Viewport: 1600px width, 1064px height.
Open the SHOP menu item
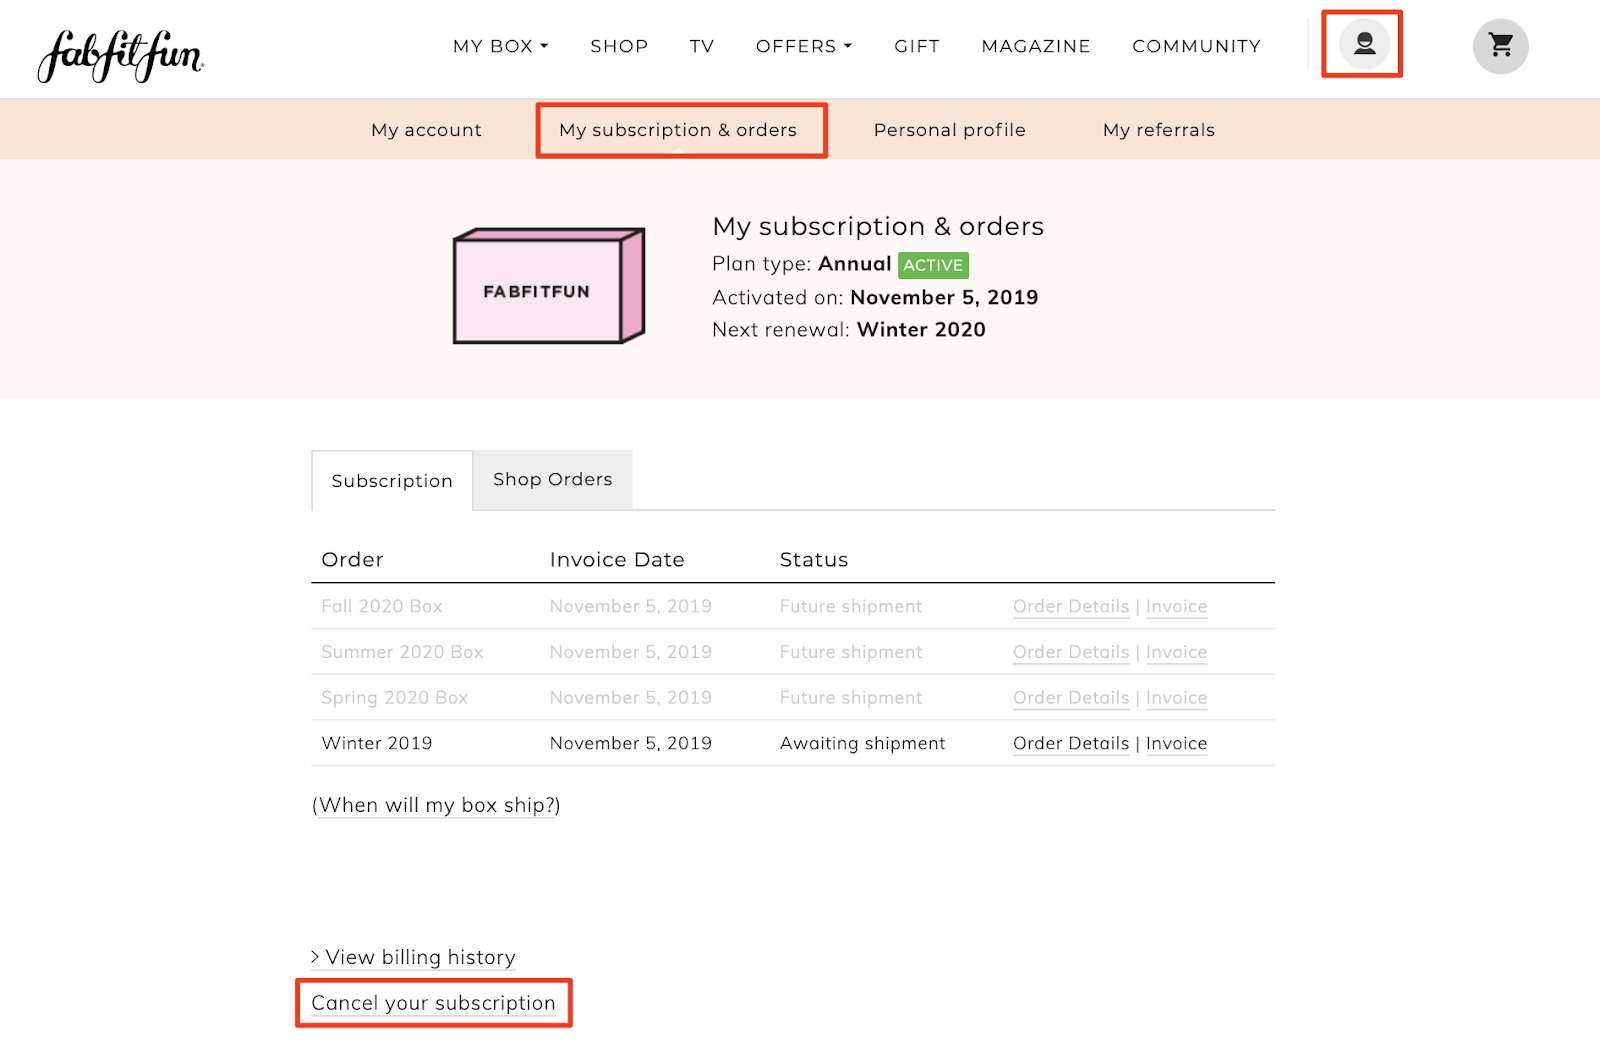619,46
